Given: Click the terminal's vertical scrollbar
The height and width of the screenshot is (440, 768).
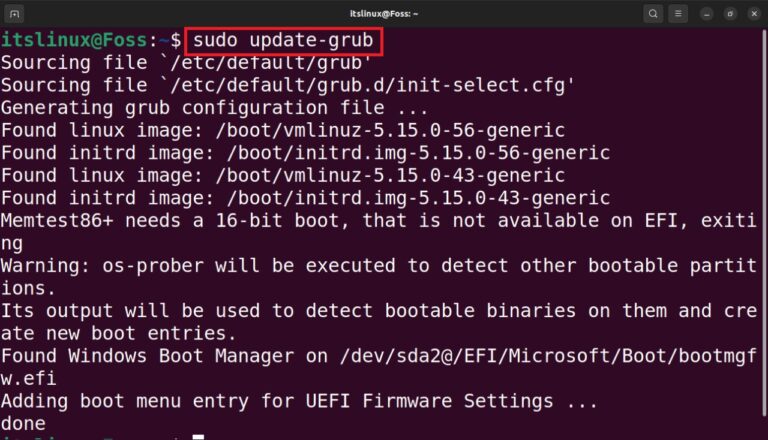Looking at the screenshot, I should coord(764,223).
